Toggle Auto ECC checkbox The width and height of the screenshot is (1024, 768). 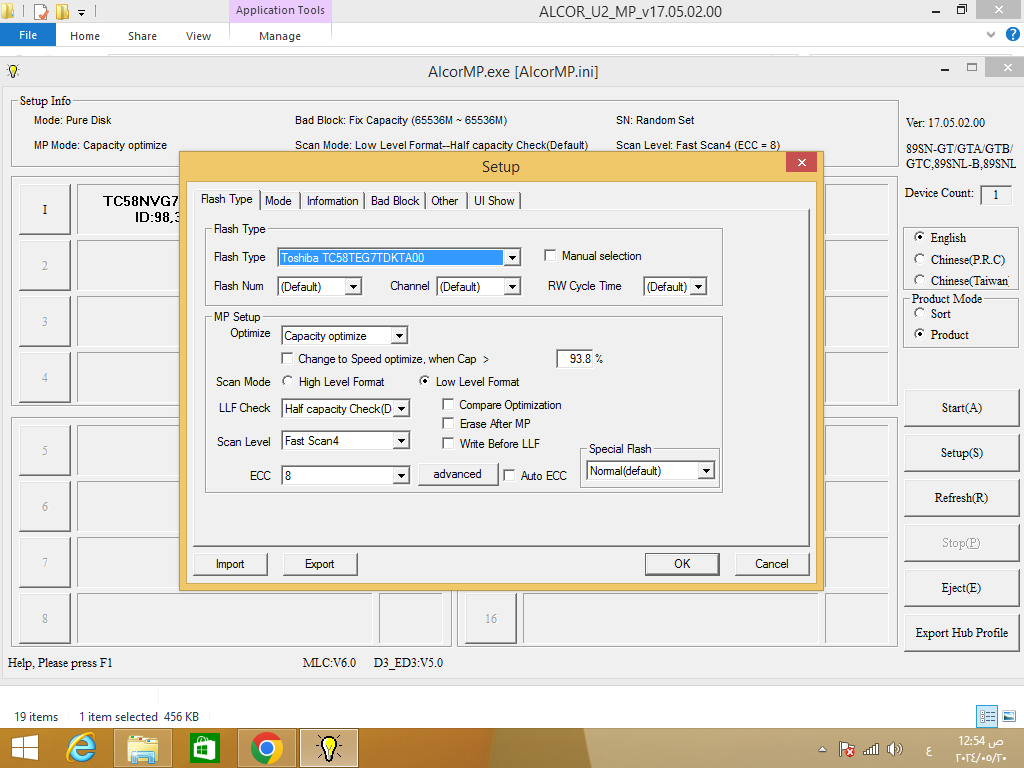[509, 475]
